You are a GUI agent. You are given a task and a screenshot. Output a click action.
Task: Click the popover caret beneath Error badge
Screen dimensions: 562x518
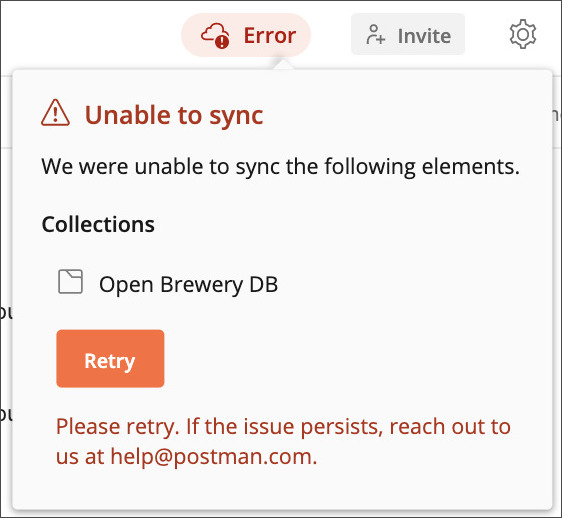coord(283,65)
